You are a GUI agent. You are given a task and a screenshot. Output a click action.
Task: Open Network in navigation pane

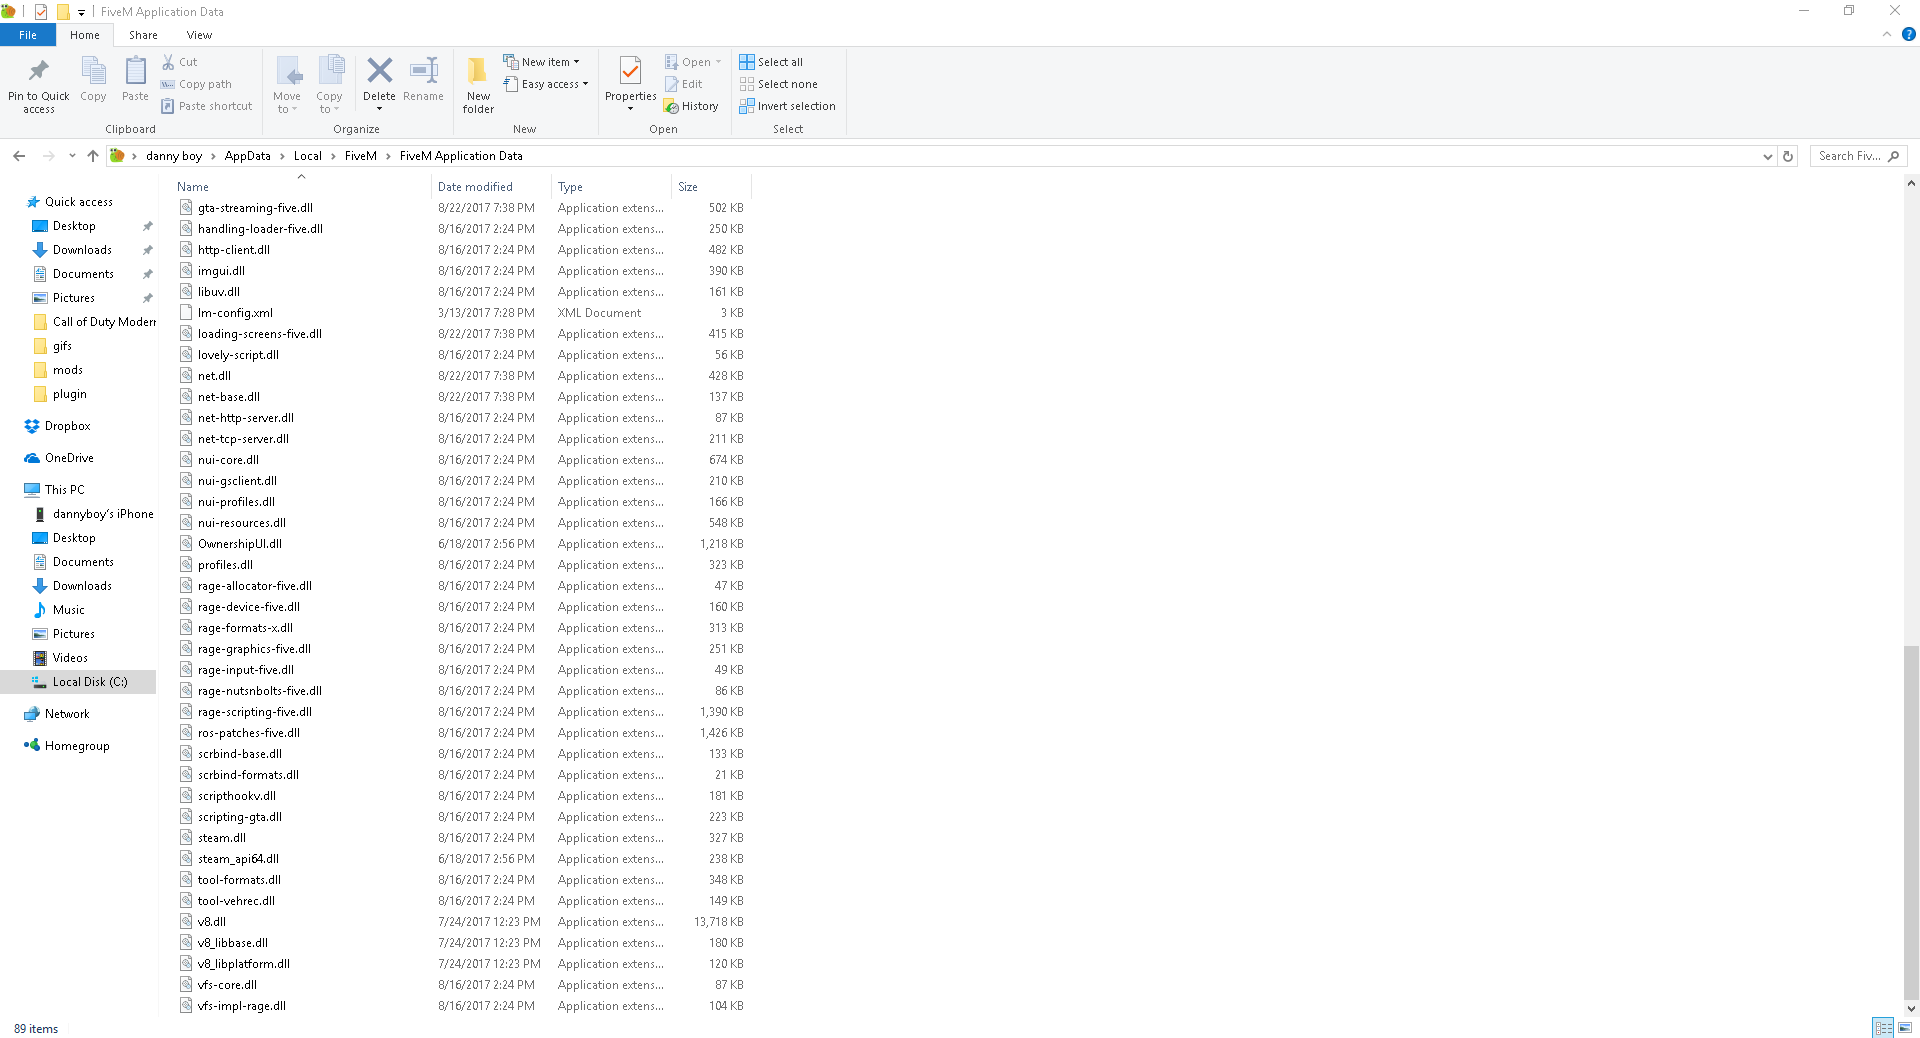click(x=67, y=714)
